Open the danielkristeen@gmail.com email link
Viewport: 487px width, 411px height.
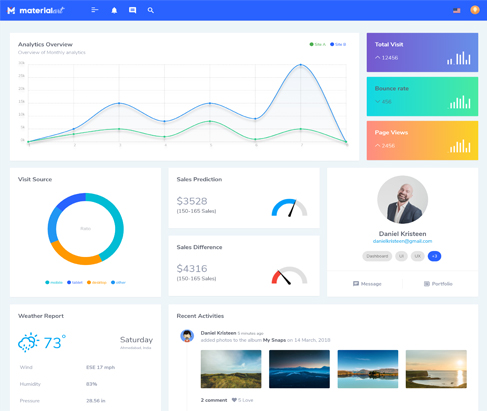tap(402, 241)
